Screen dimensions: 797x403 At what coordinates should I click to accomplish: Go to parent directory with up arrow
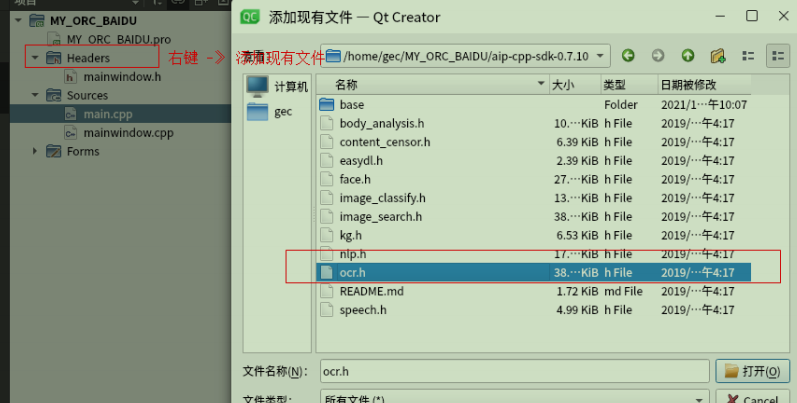point(688,56)
